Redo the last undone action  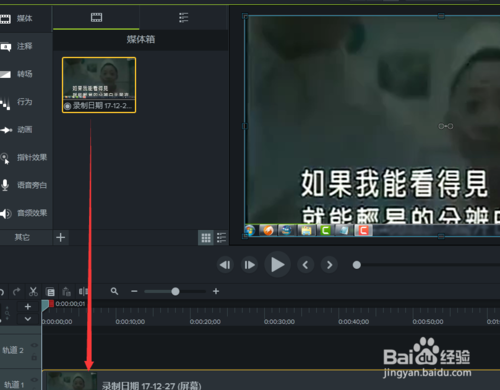(x=16, y=292)
